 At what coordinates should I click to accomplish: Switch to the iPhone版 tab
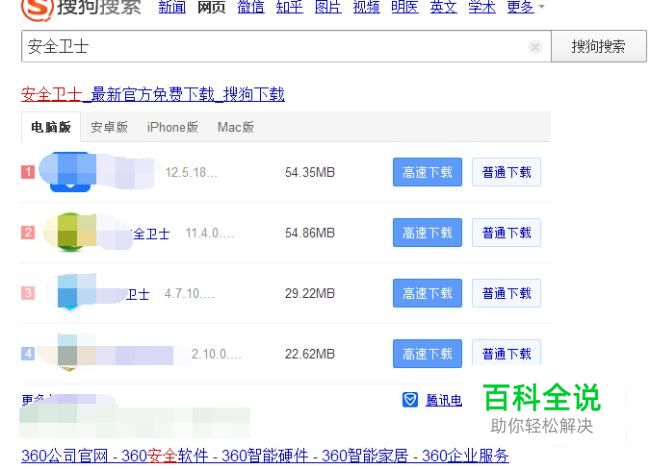172,127
